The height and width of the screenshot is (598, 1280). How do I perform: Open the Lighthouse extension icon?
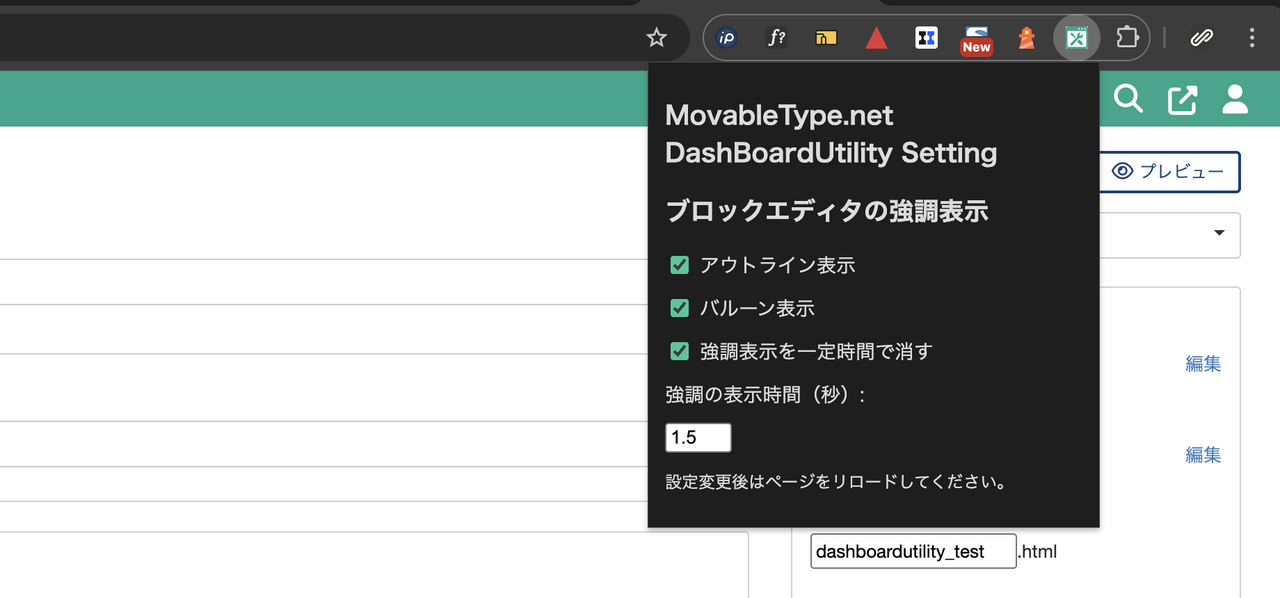pyautogui.click(x=1026, y=38)
